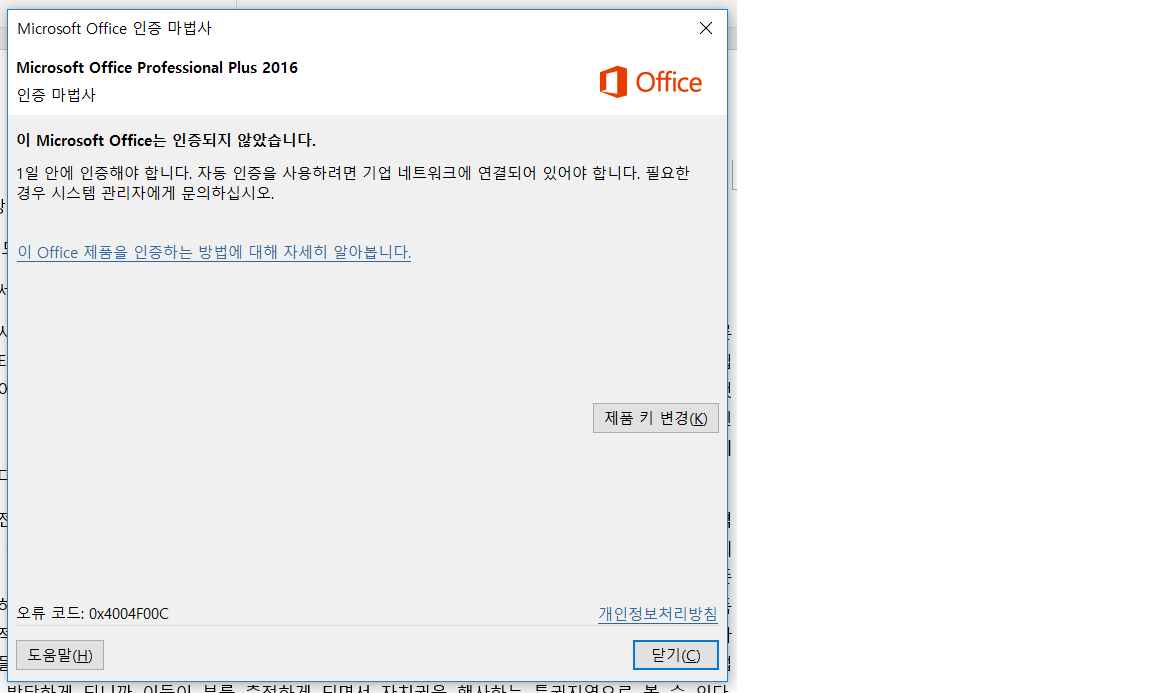Viewport: 1152px width, 693px height.
Task: Click the orange Office door icon
Action: click(613, 82)
